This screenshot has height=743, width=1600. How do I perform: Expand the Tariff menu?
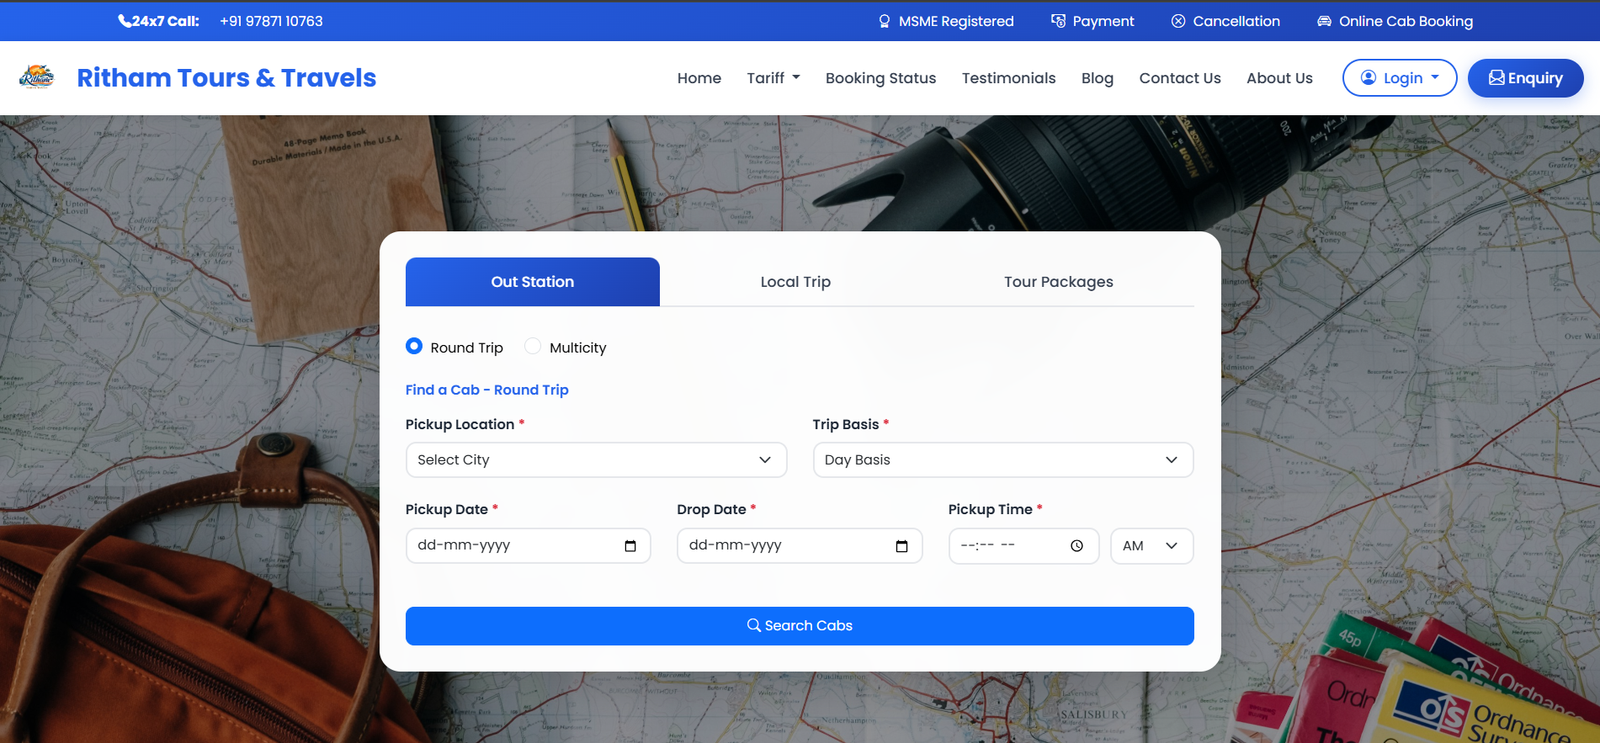[773, 78]
